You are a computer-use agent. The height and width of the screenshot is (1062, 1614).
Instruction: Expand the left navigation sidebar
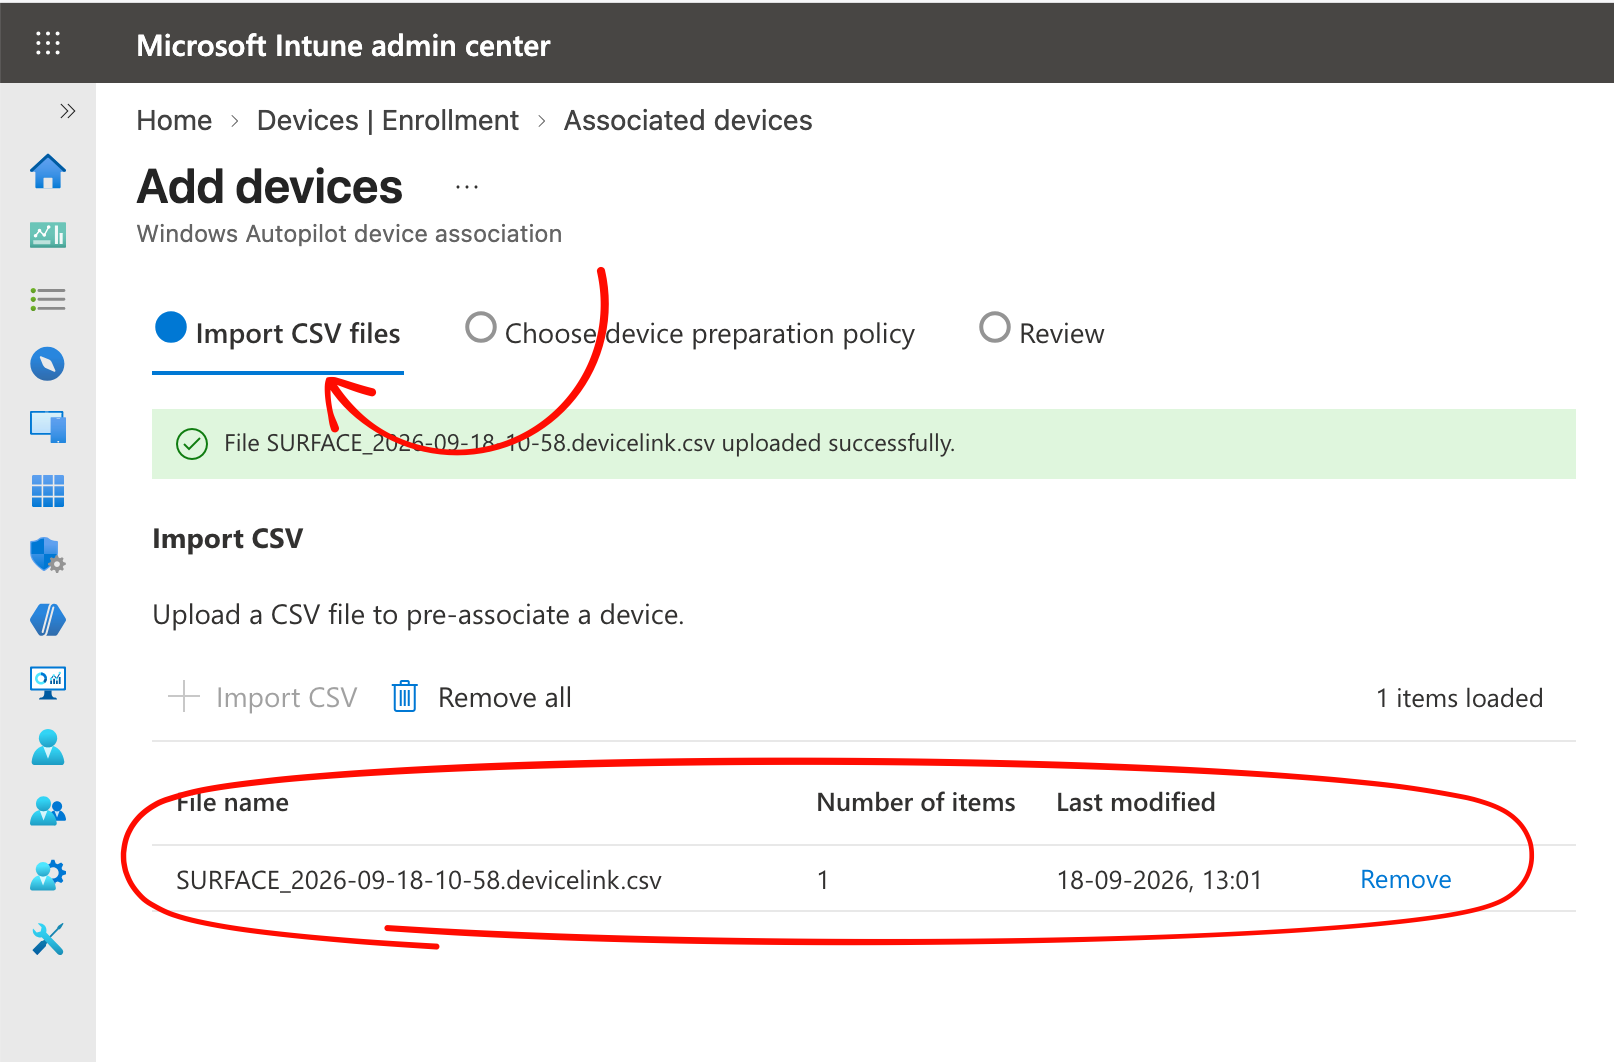[x=67, y=111]
